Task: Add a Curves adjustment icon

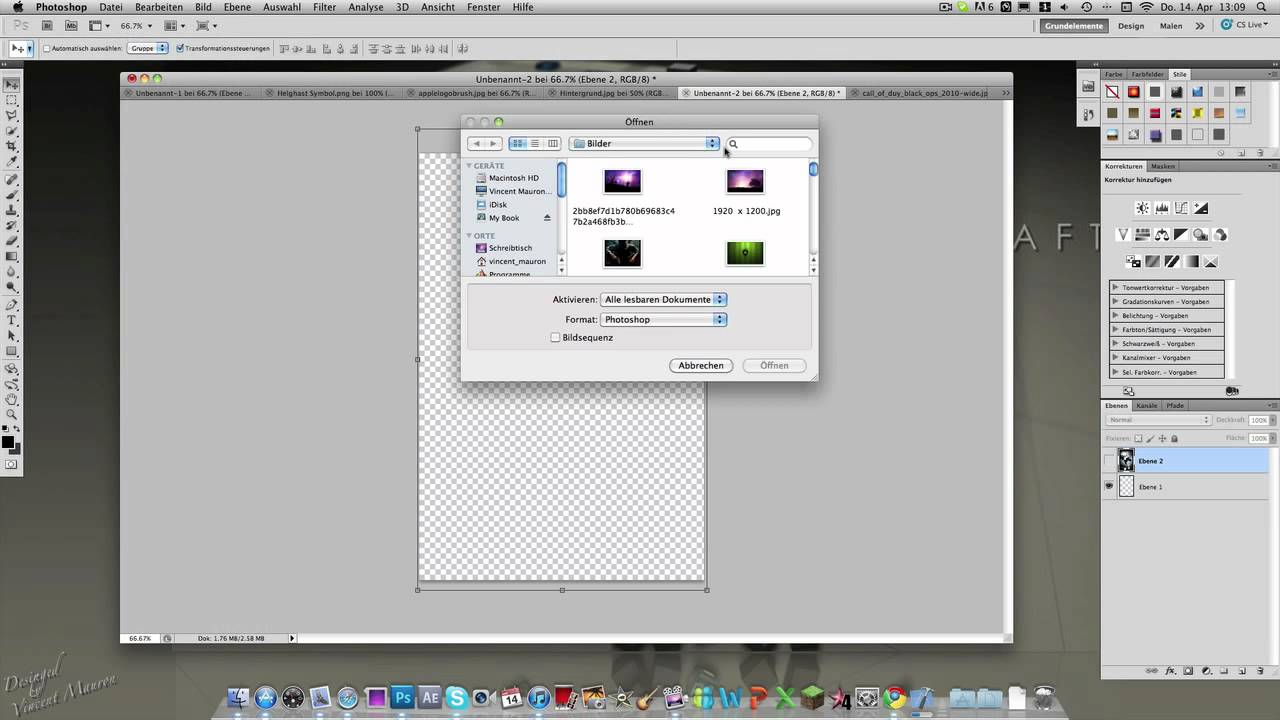Action: point(1181,208)
